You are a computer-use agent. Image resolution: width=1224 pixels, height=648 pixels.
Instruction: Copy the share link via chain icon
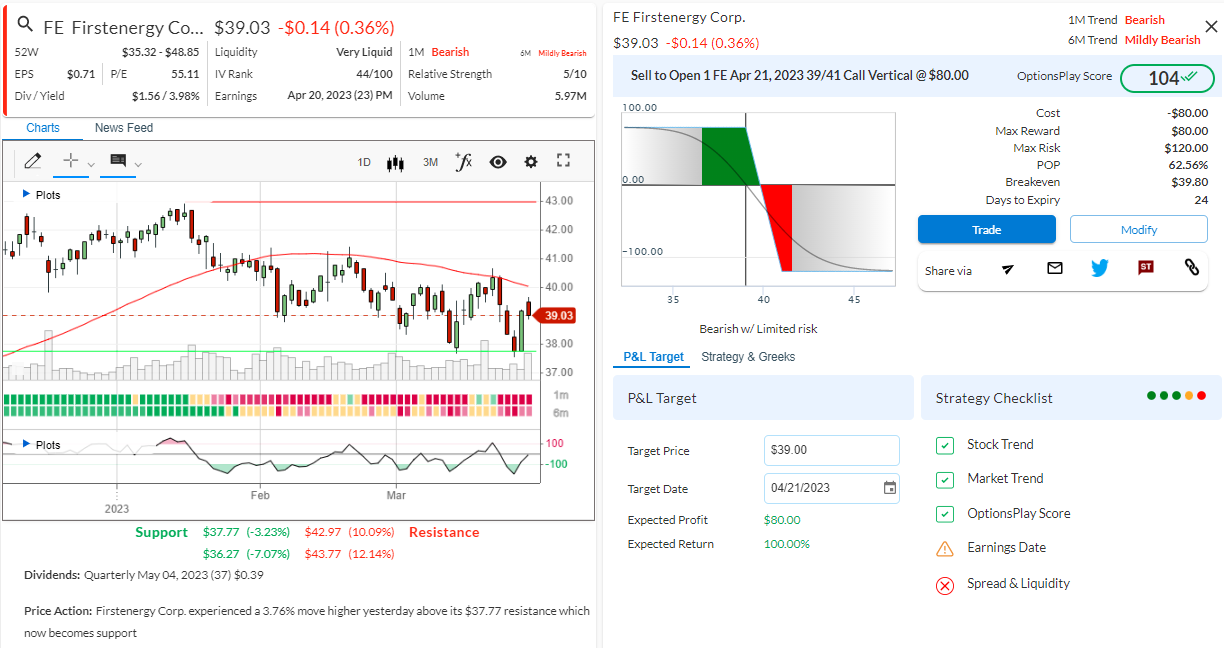1191,268
